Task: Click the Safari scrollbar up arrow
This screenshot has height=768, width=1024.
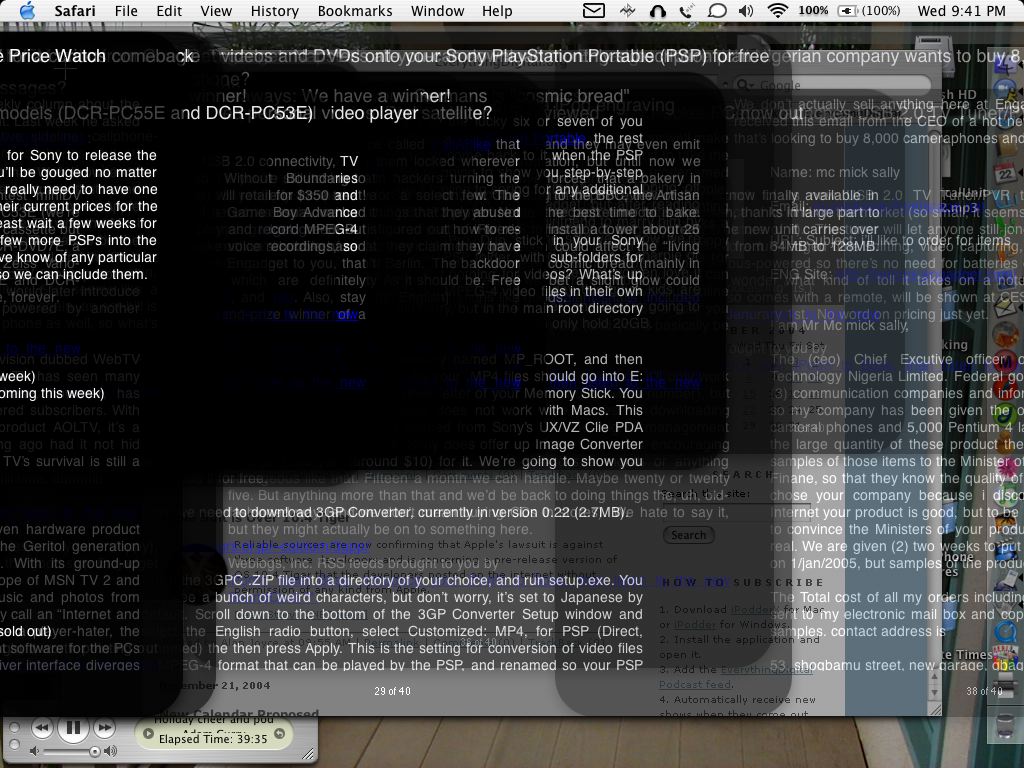Action: tap(935, 679)
